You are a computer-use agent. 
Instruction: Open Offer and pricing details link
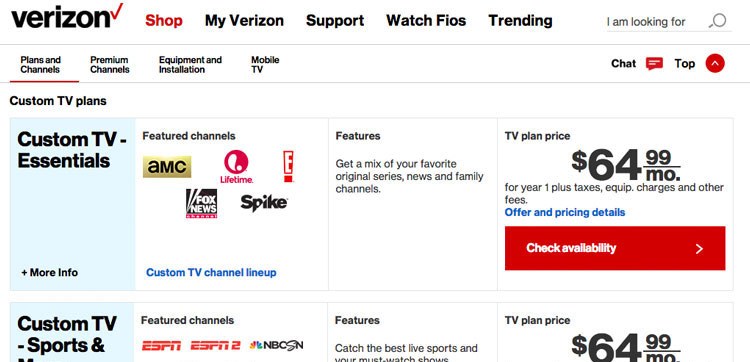(565, 212)
